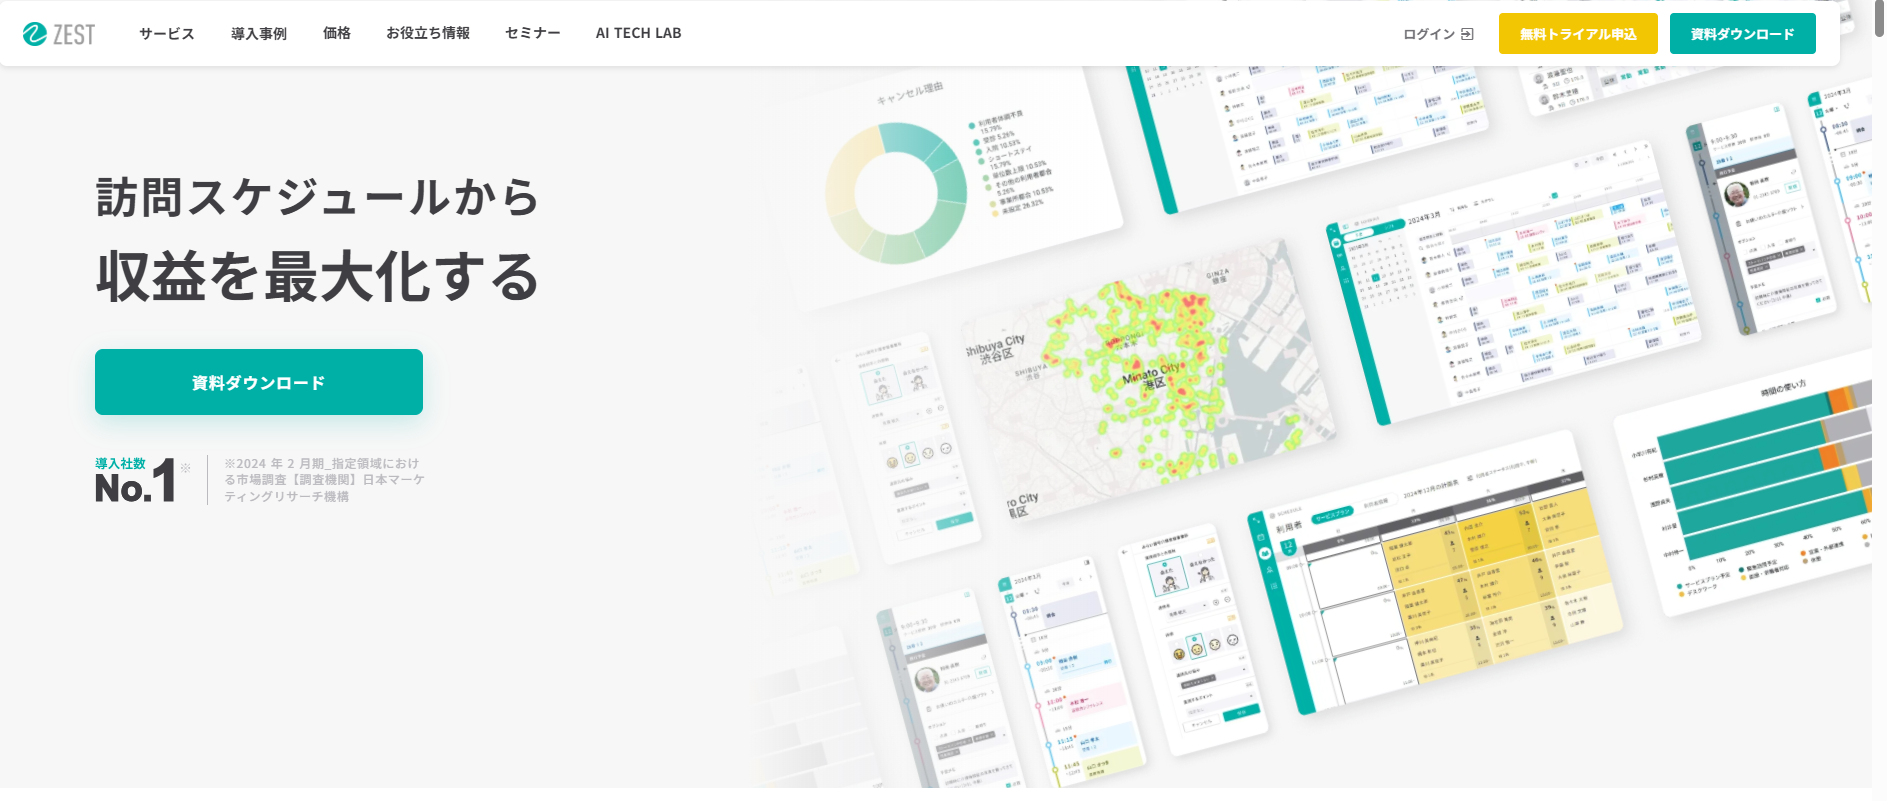Screen dimensions: 1887x801
Task: Open the サービス menu
Action: [x=167, y=34]
